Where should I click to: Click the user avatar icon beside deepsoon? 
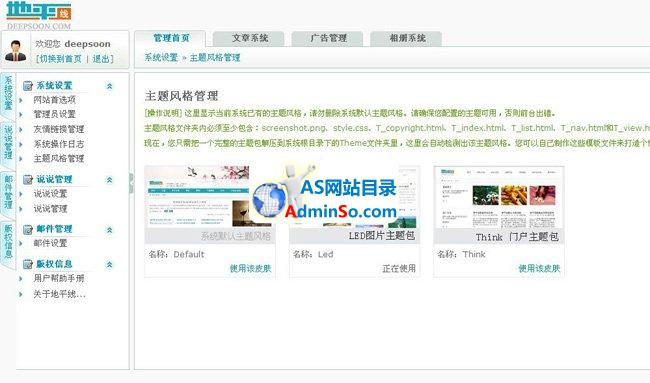click(x=16, y=51)
